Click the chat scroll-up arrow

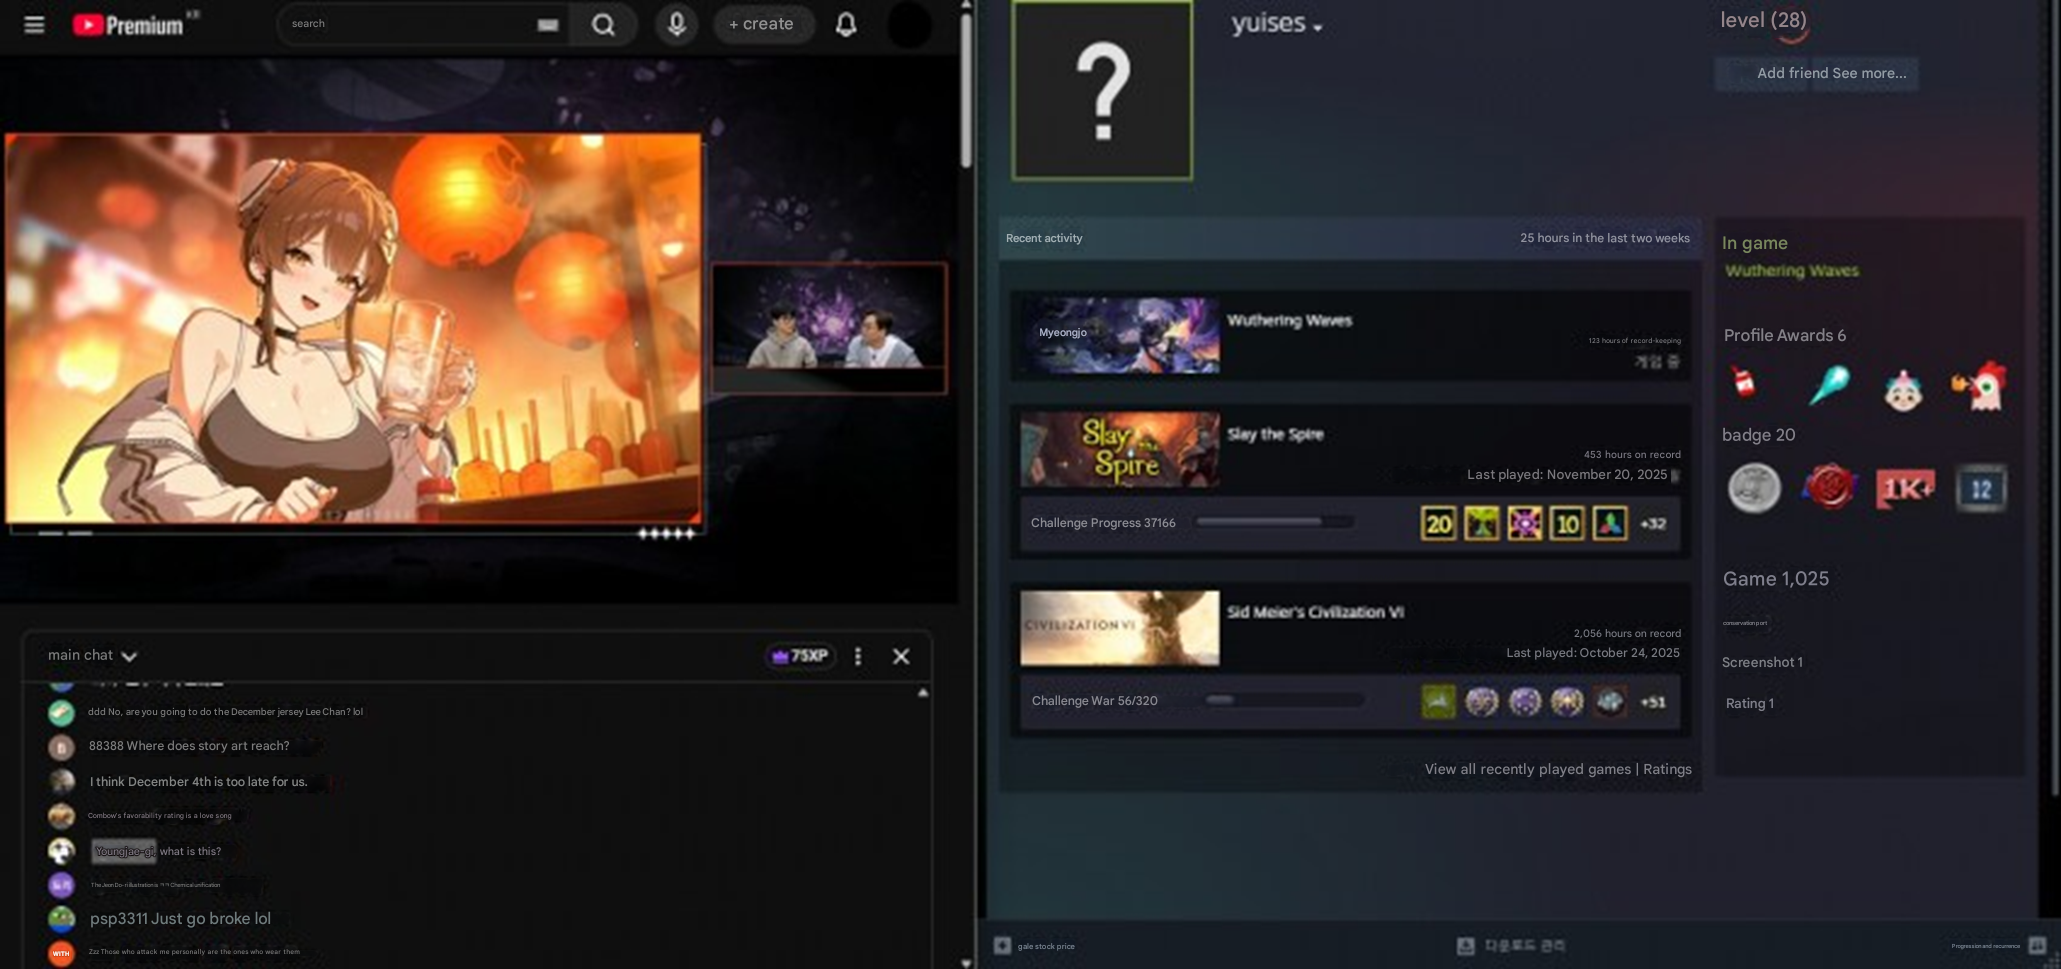pos(923,692)
